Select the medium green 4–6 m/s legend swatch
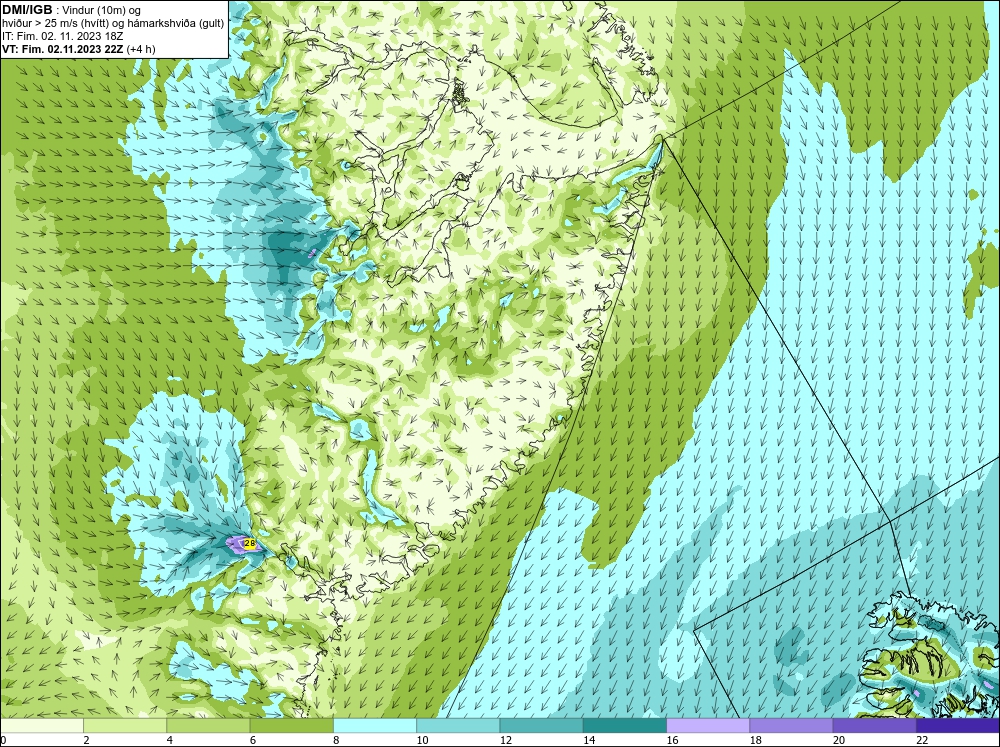The width and height of the screenshot is (1000, 747). click(209, 726)
